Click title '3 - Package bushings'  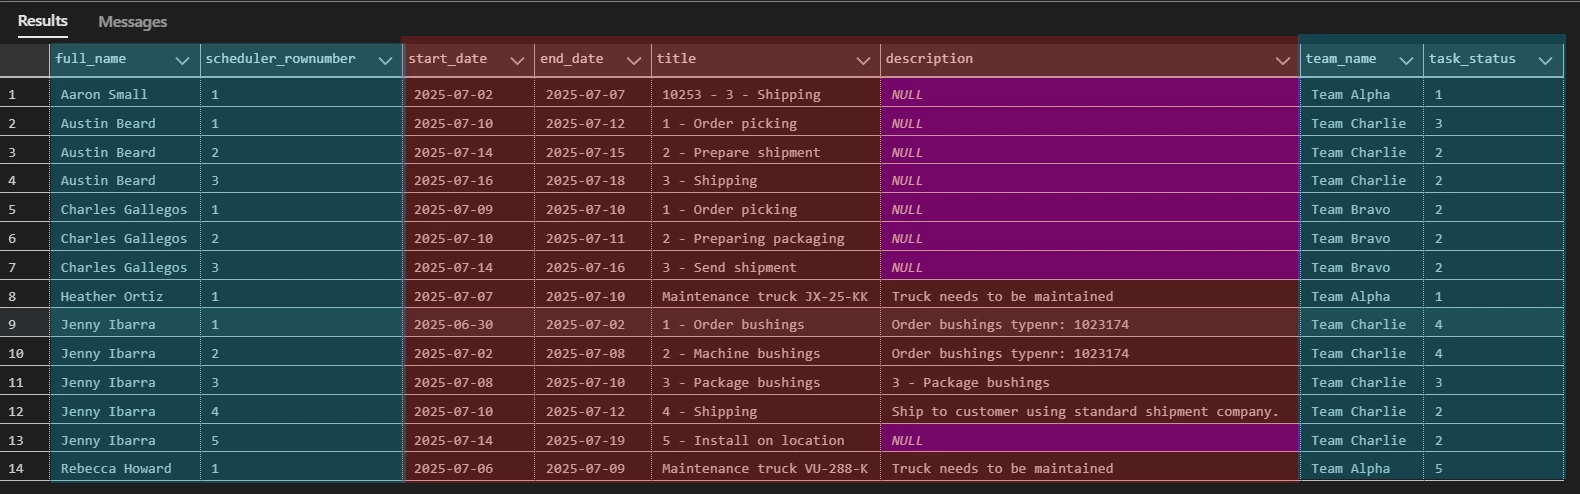tap(766, 382)
